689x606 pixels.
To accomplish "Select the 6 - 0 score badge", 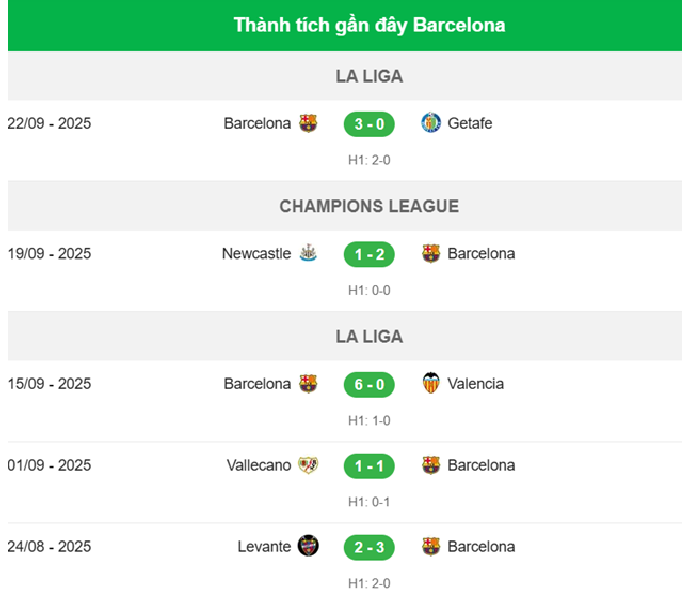I will [369, 384].
